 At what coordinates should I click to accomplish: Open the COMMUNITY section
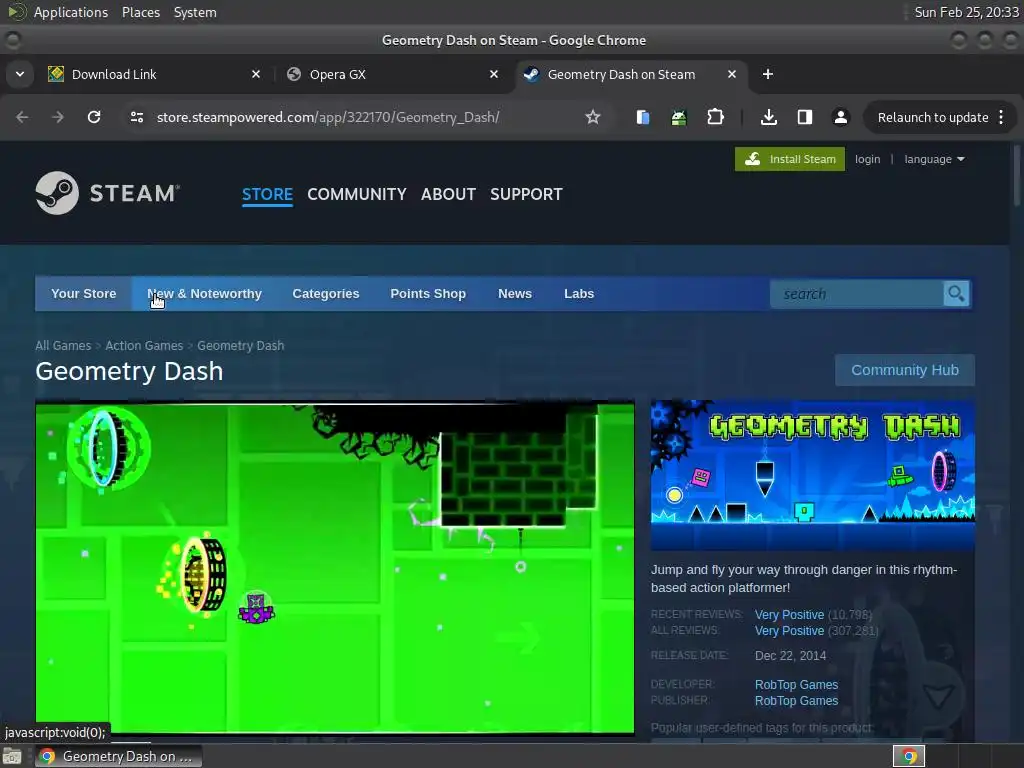357,194
